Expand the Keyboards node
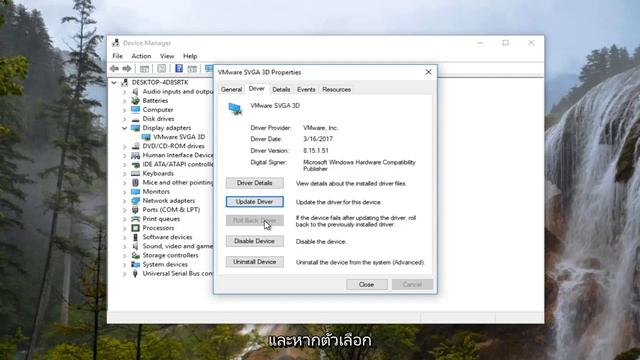Image resolution: width=640 pixels, height=360 pixels. tap(124, 173)
